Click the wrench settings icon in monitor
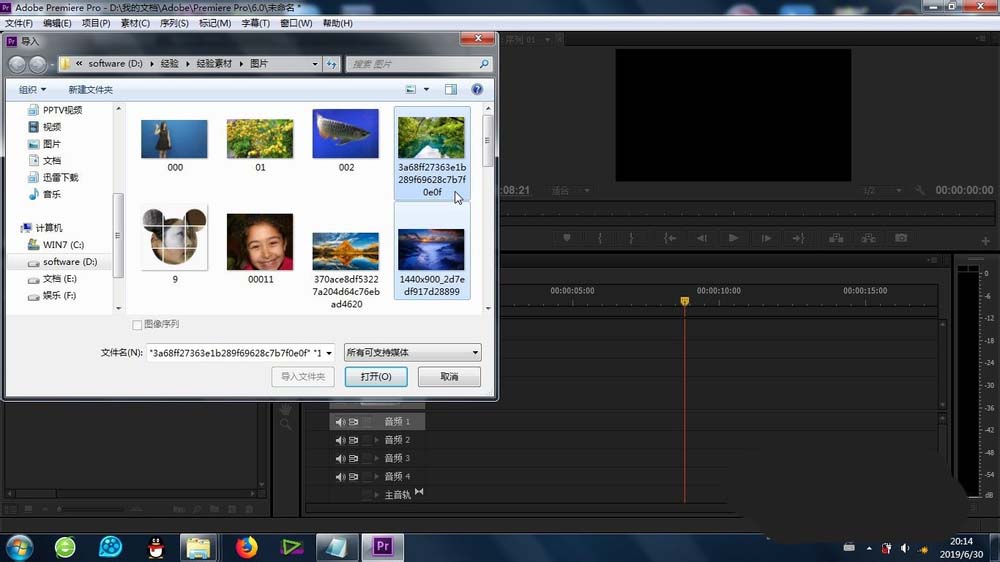This screenshot has width=1000, height=562. point(920,190)
